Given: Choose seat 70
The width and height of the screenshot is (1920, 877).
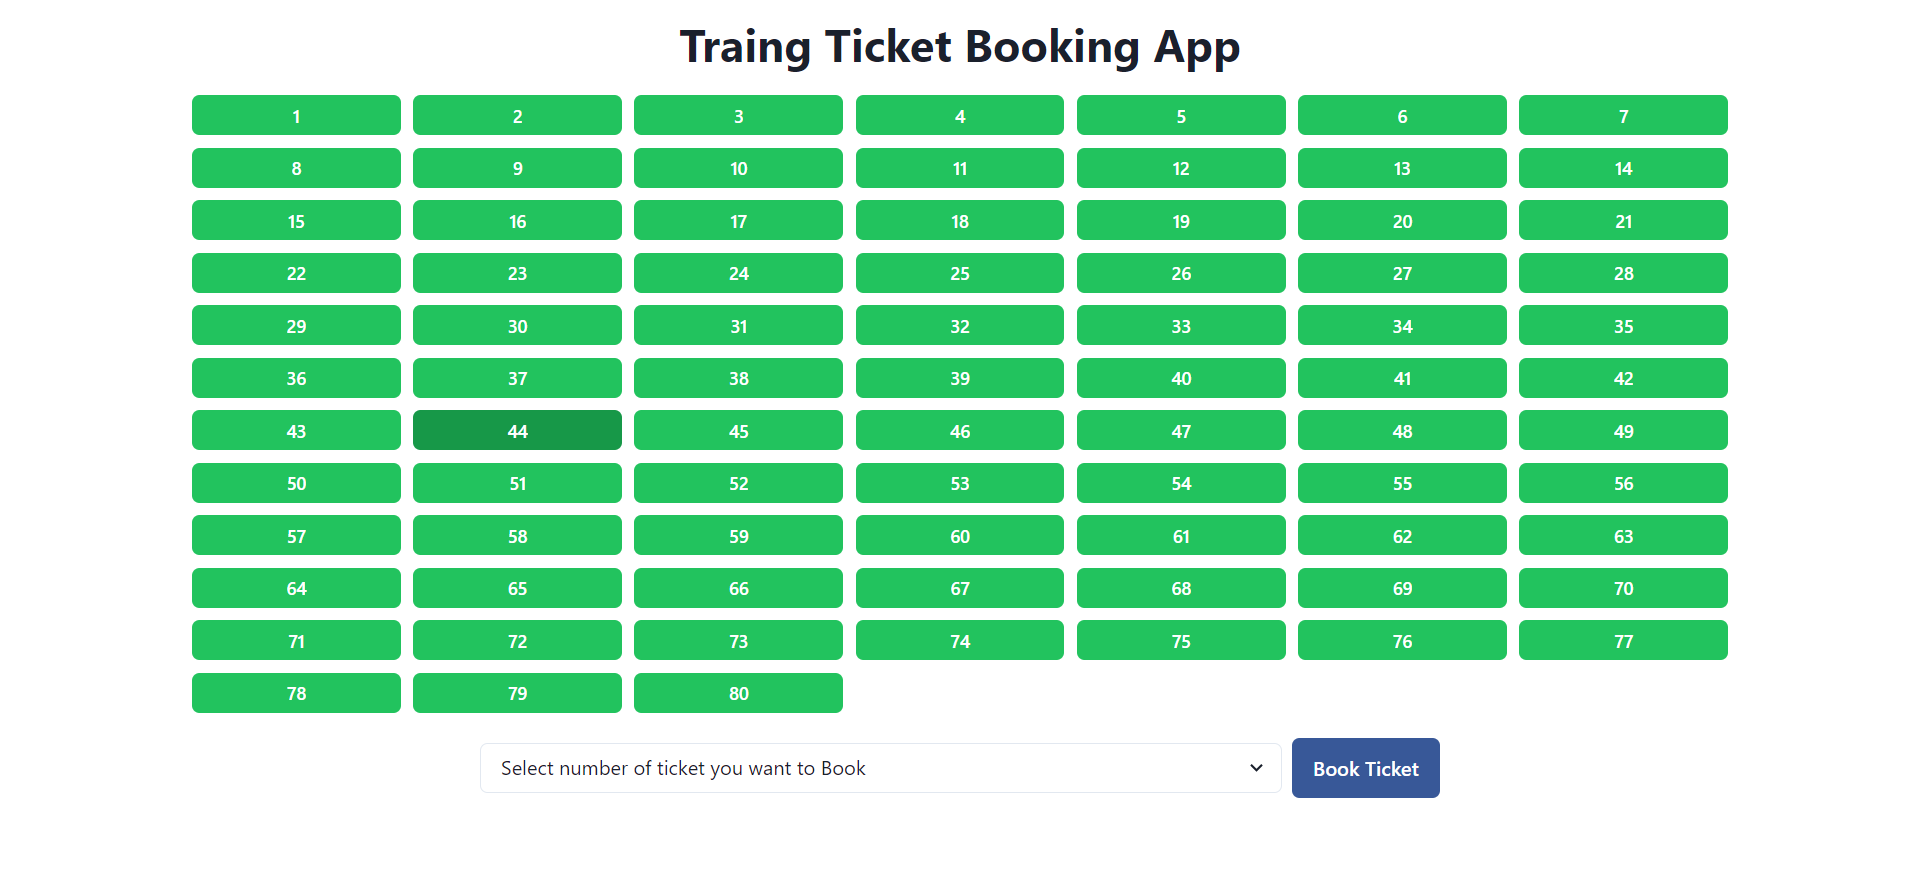Looking at the screenshot, I should 1623,588.
